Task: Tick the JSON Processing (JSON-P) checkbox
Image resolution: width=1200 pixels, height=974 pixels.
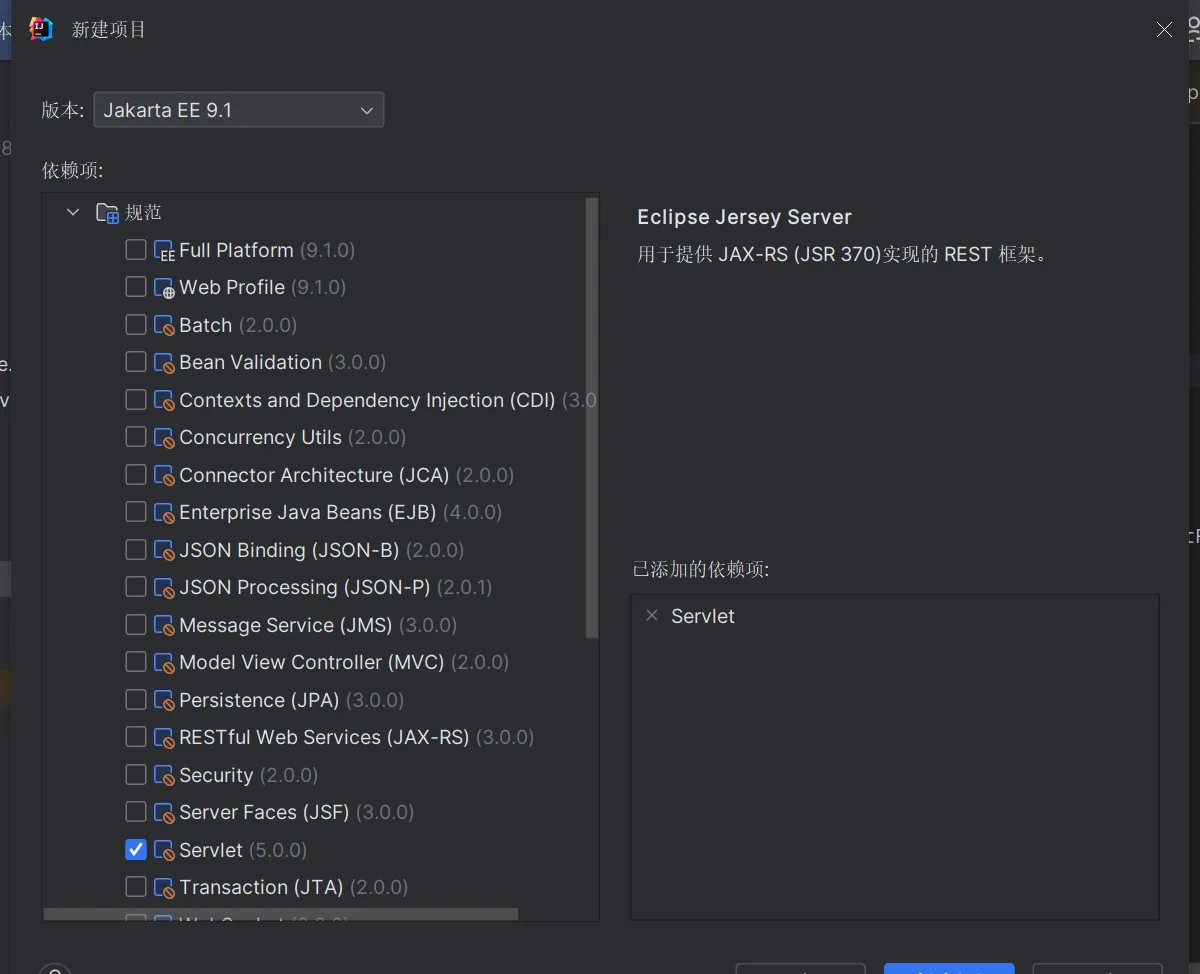Action: 136,587
